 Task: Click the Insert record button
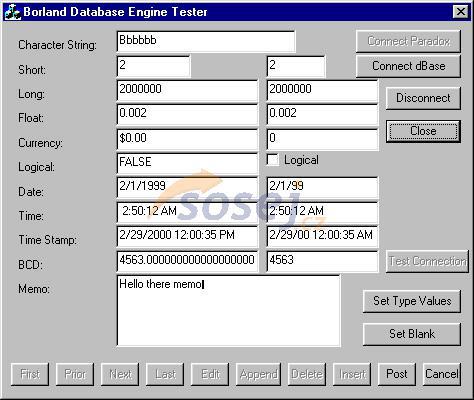click(352, 374)
